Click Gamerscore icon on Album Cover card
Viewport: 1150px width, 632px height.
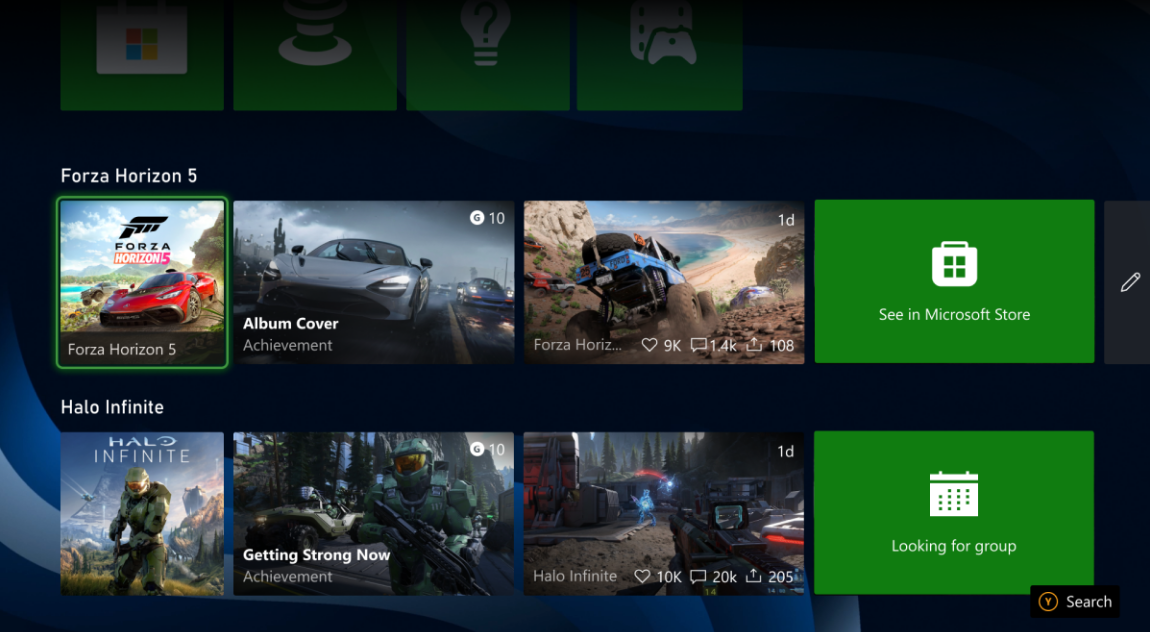coord(477,218)
